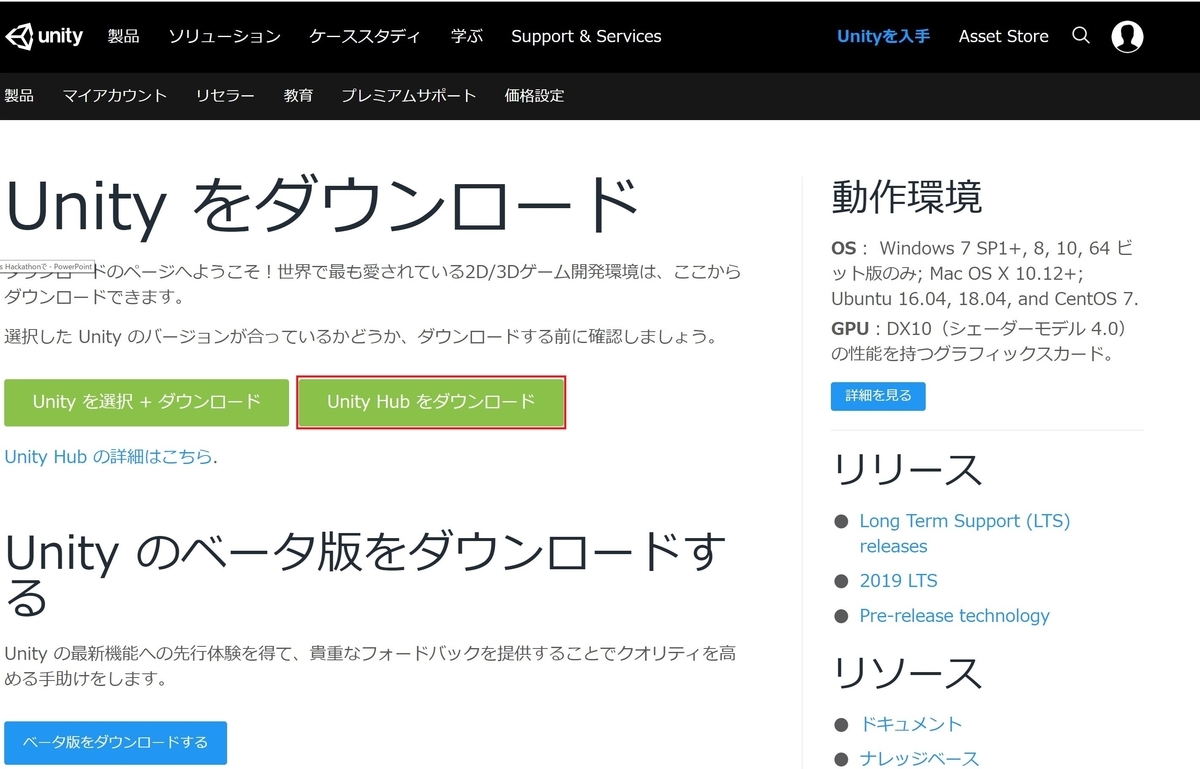The width and height of the screenshot is (1200, 769).
Task: Click the リリース heading
Action: coord(906,469)
